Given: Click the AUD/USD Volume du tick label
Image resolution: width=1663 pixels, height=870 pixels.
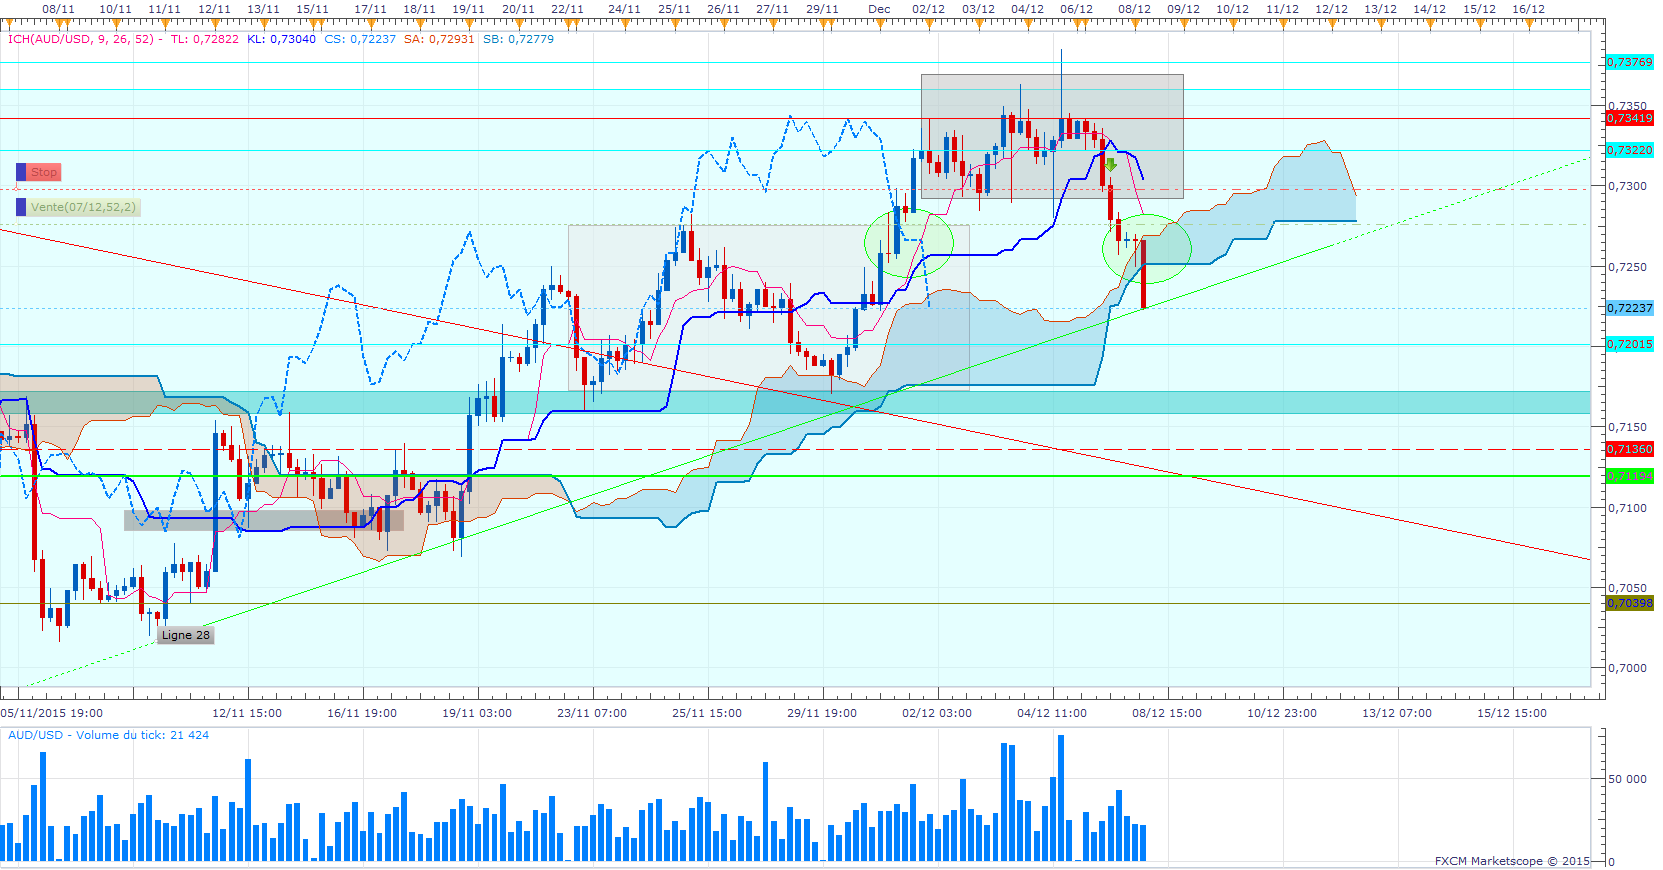Looking at the screenshot, I should coord(108,735).
